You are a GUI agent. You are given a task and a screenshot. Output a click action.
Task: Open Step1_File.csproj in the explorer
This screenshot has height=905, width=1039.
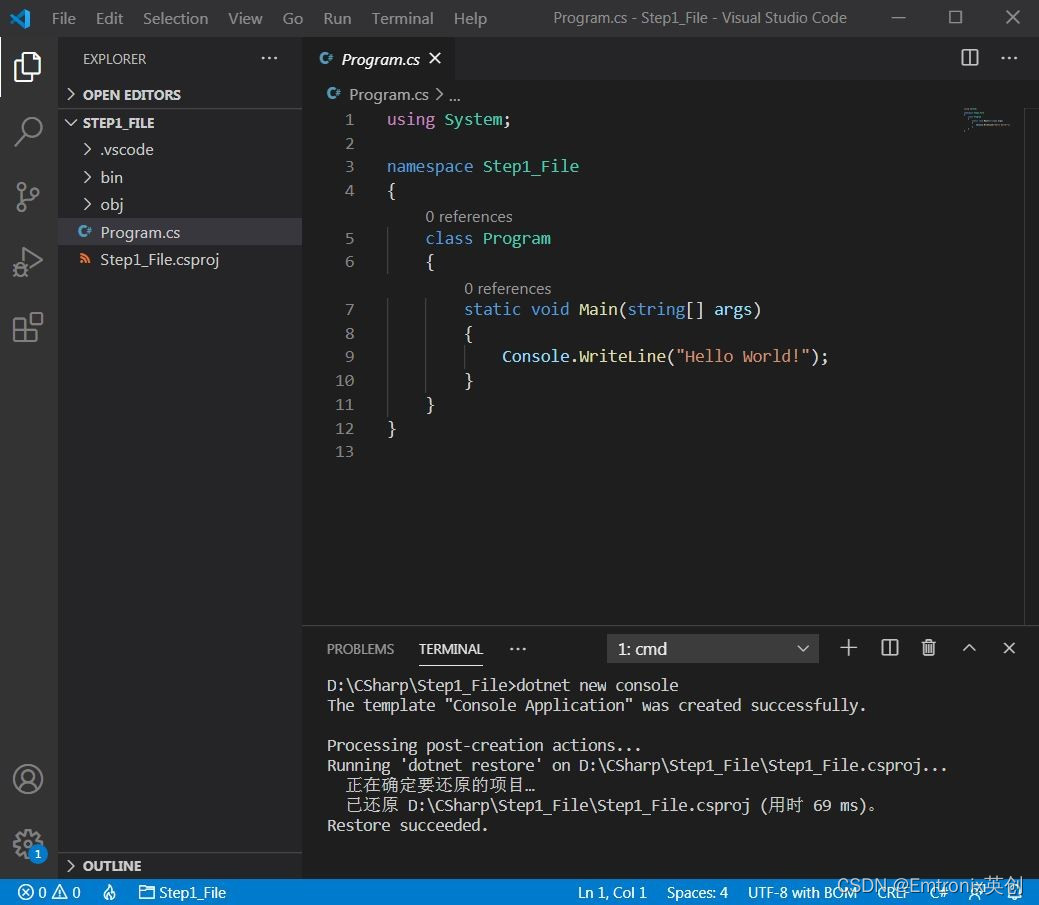[180, 260]
